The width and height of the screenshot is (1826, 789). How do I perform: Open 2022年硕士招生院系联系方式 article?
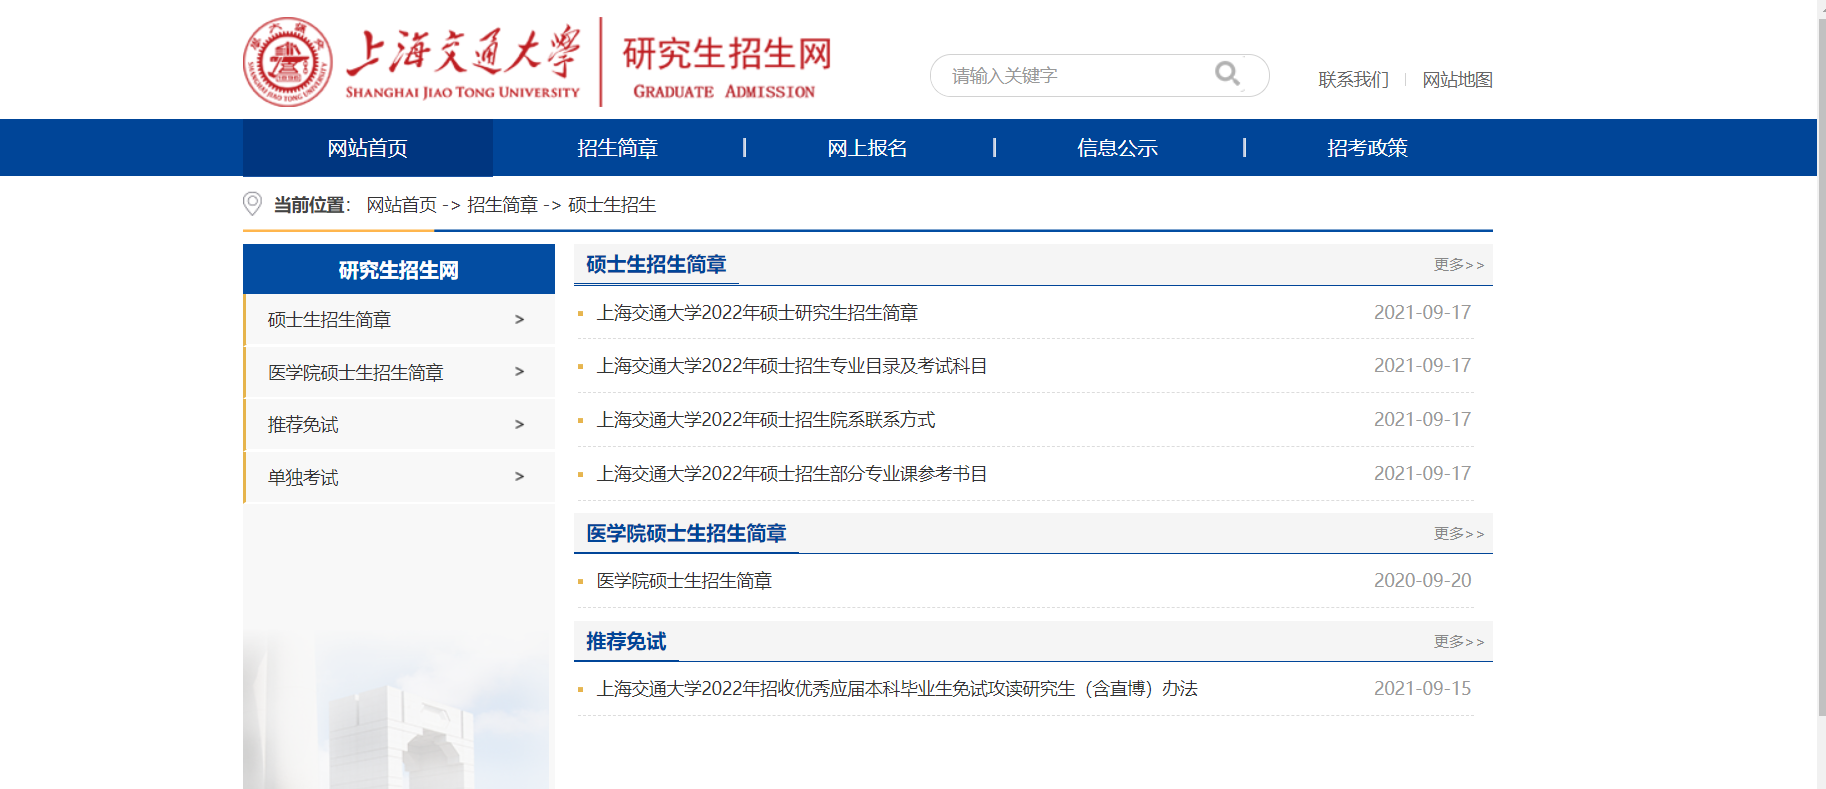click(766, 420)
